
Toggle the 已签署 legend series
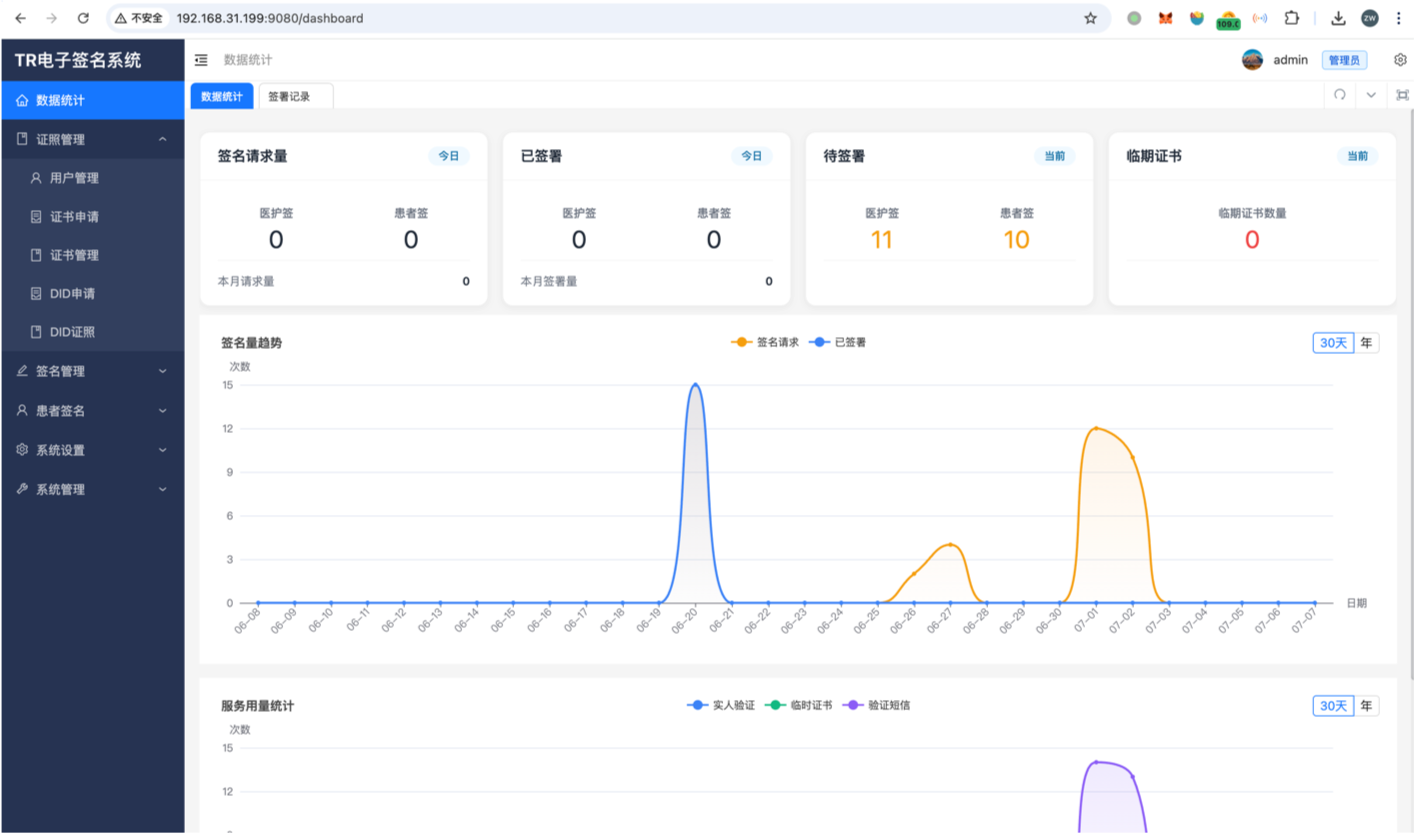click(837, 342)
